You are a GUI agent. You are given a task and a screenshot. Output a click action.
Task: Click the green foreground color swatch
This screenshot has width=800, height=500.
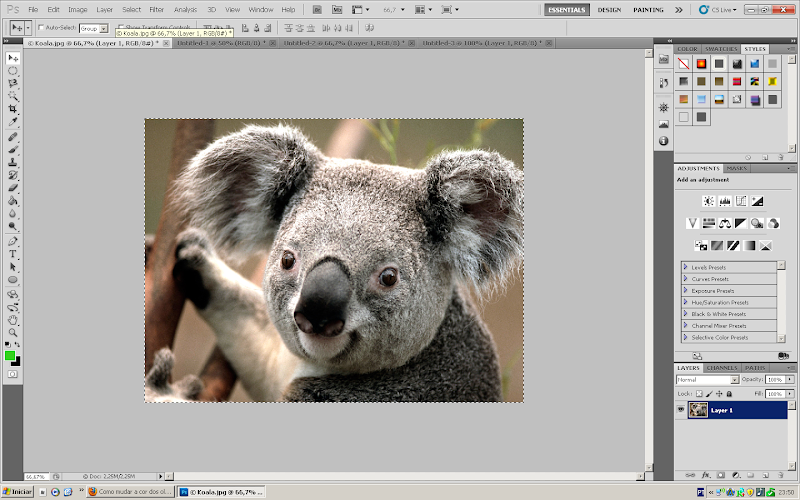pos(10,355)
